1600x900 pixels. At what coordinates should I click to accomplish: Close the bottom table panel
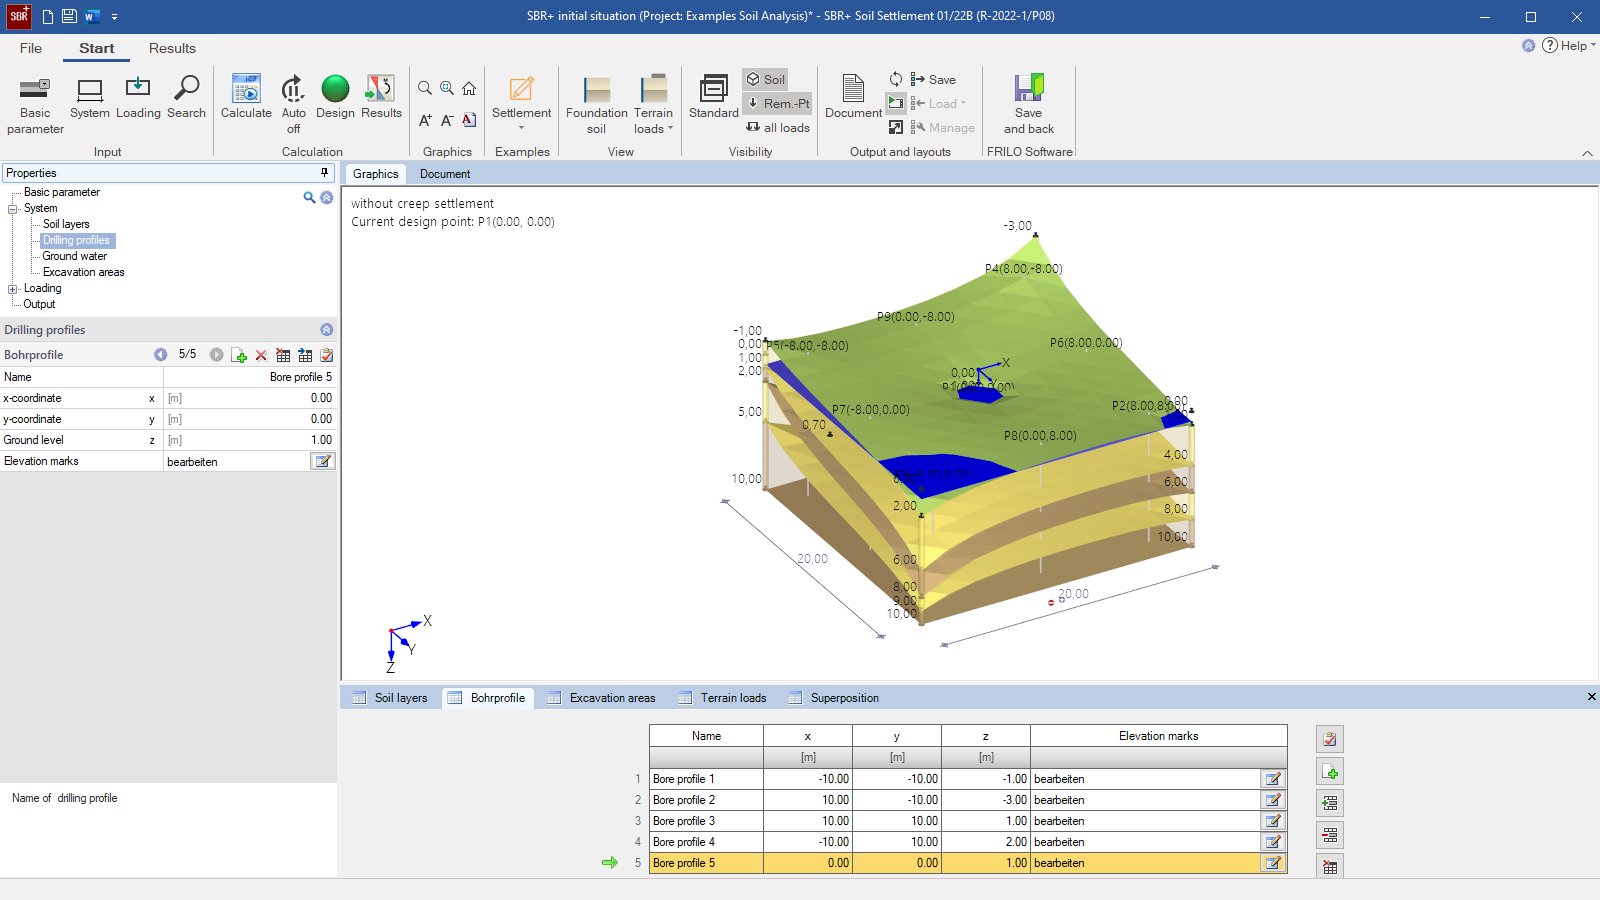point(1591,697)
